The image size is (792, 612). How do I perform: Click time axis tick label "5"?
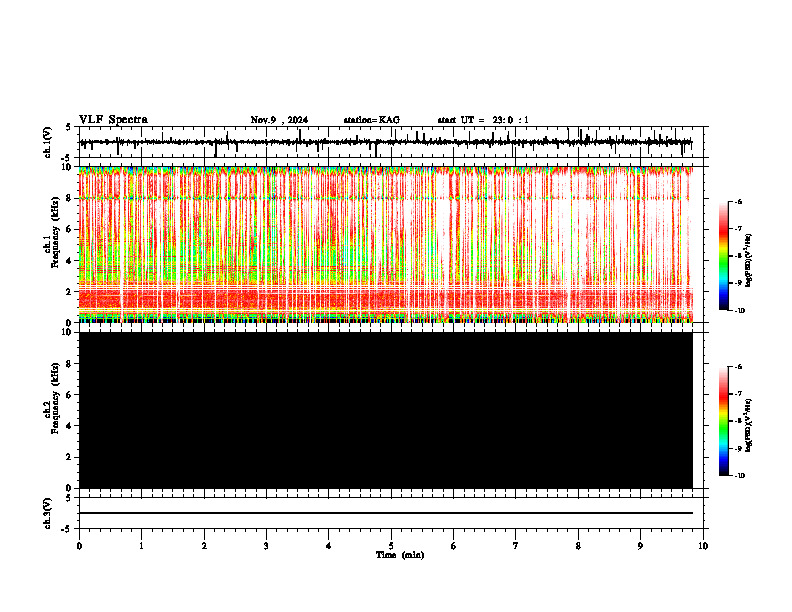point(391,546)
